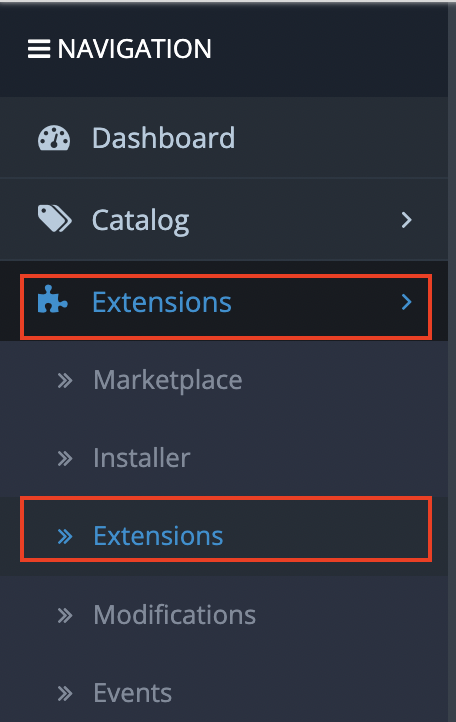The image size is (456, 722).
Task: Click the Extensions puzzle piece icon
Action: (53, 299)
